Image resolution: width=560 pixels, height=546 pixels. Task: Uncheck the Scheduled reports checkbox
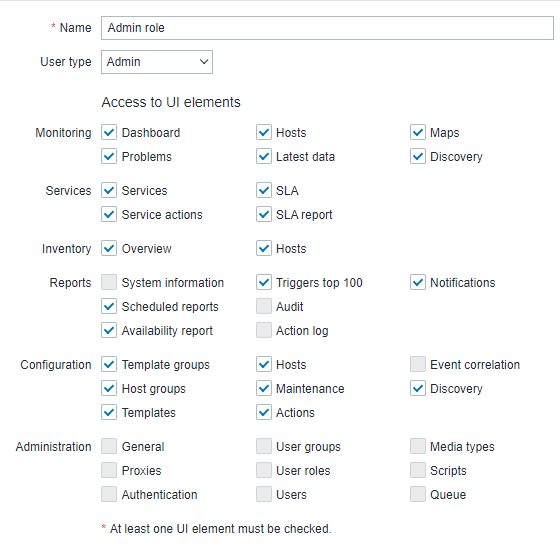(109, 306)
